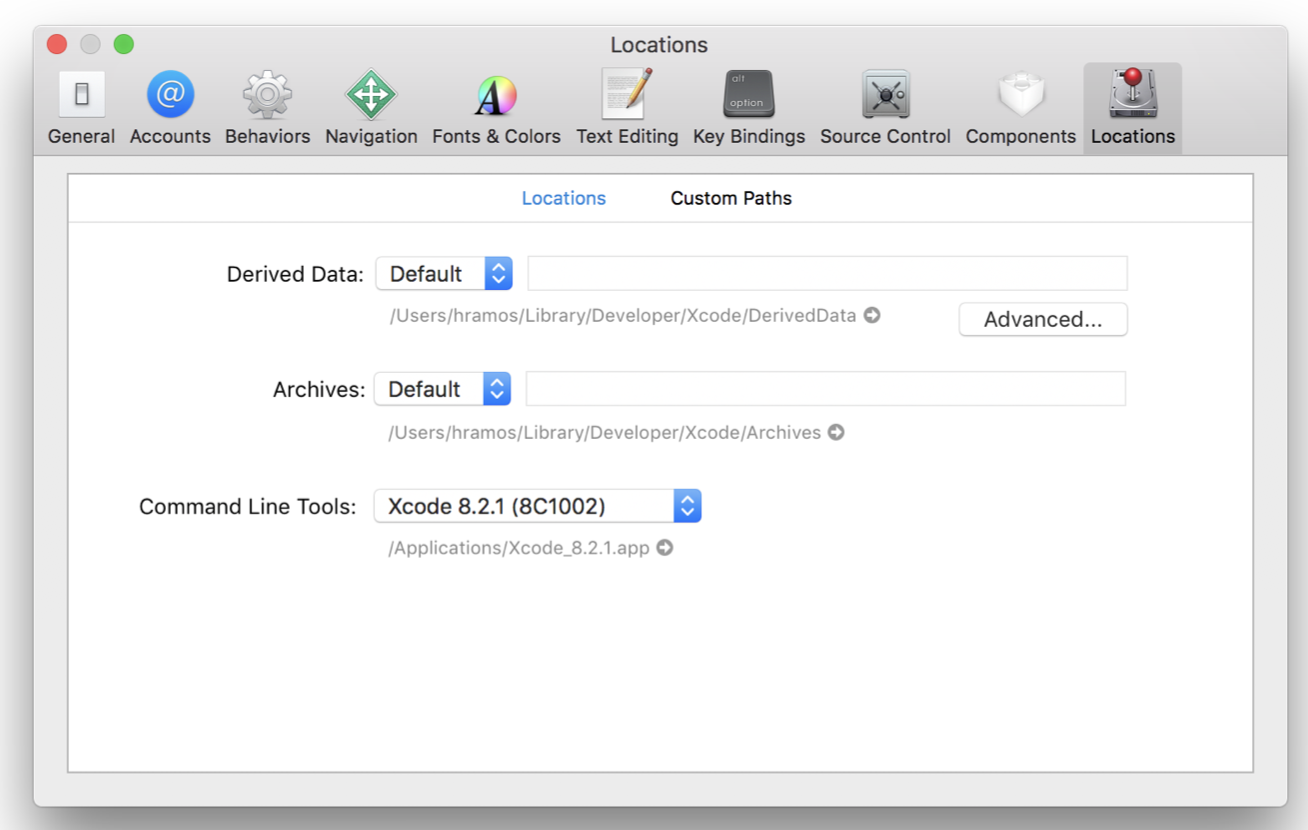The height and width of the screenshot is (830, 1308).
Task: Click the Advanced... button
Action: (x=1043, y=319)
